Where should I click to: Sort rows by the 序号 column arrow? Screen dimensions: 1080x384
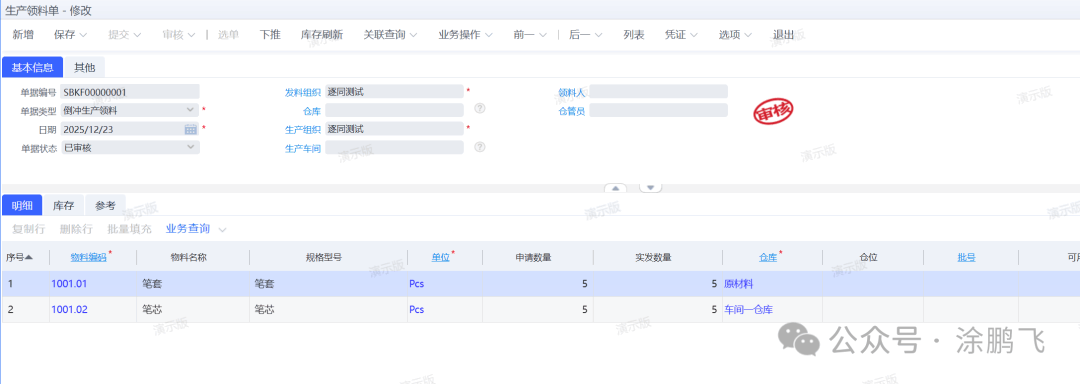tap(28, 257)
